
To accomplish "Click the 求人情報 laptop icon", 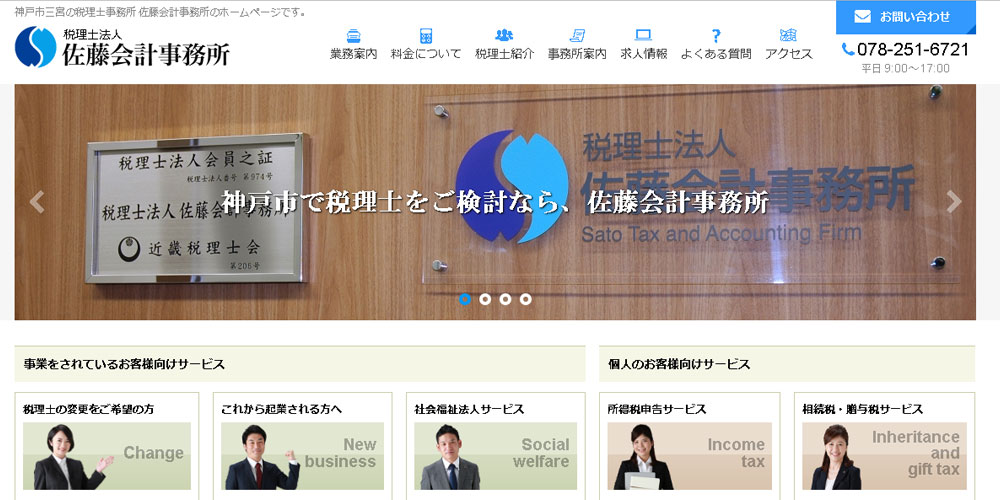I will pos(643,35).
